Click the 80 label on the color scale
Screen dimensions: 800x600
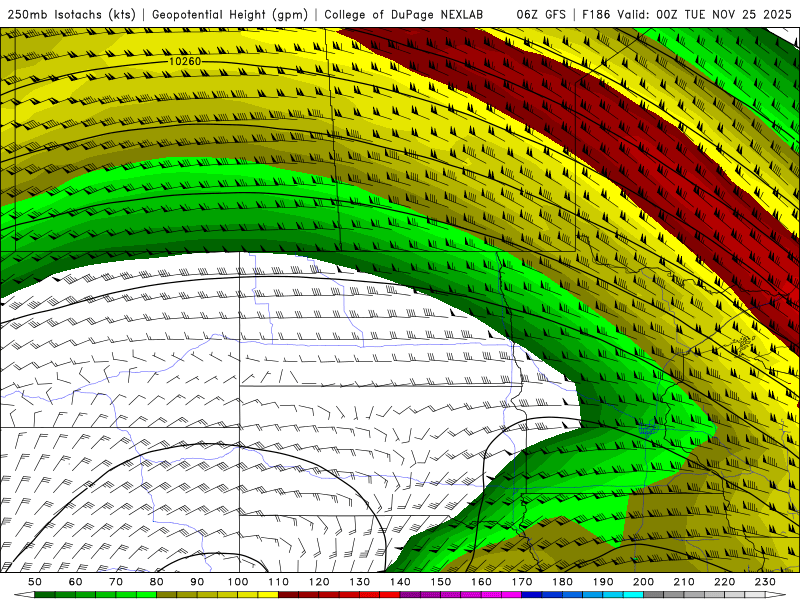point(157,582)
